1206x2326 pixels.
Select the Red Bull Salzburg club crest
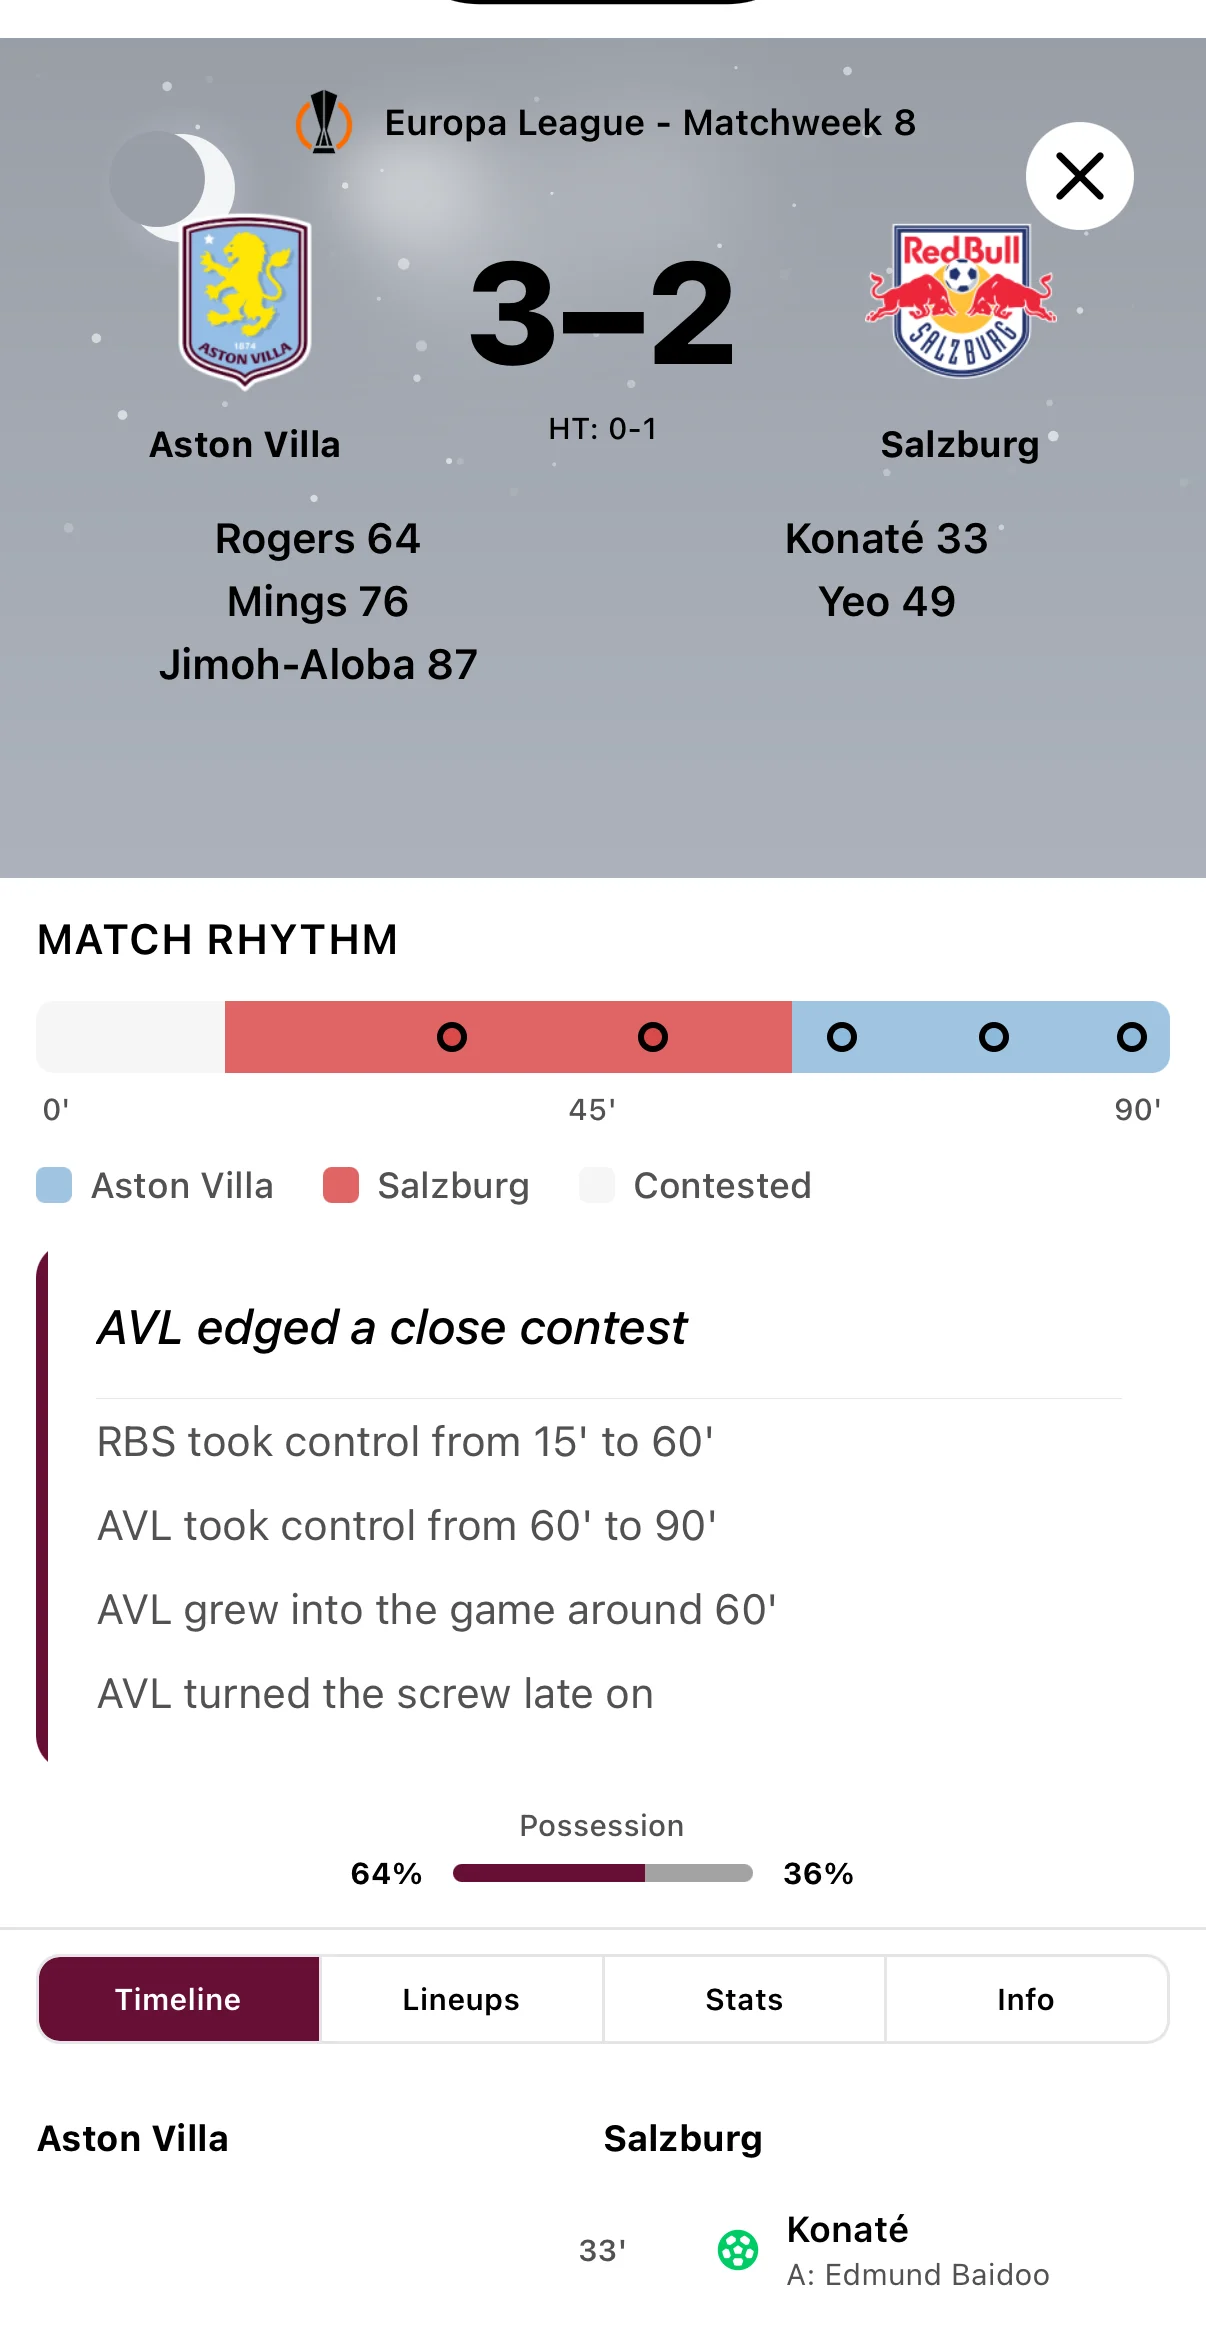coord(958,298)
